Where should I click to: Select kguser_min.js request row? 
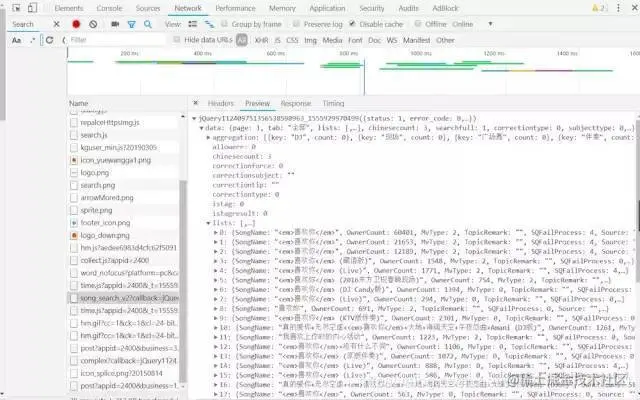point(124,147)
